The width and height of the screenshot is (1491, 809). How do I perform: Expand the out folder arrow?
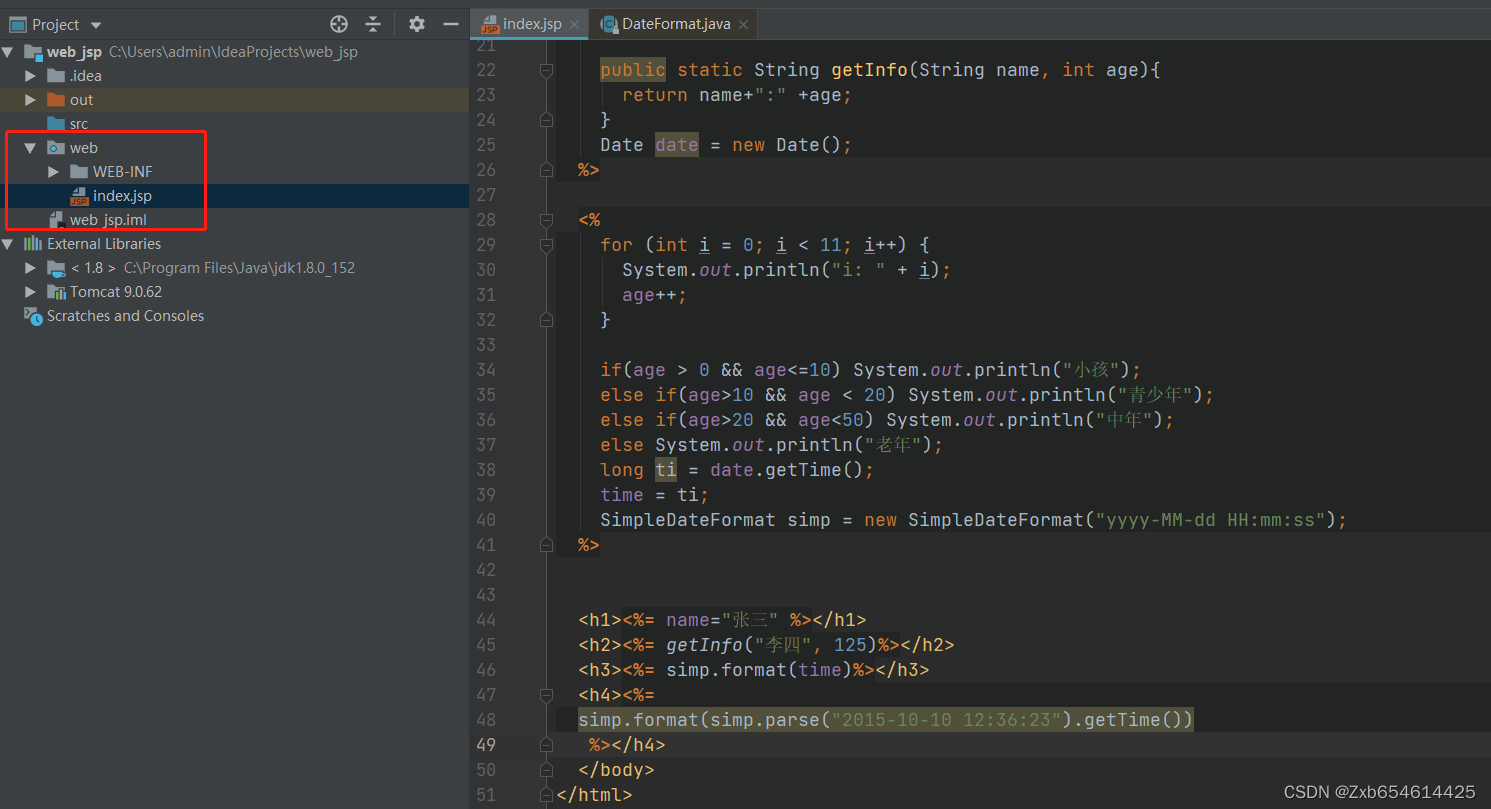coord(30,100)
